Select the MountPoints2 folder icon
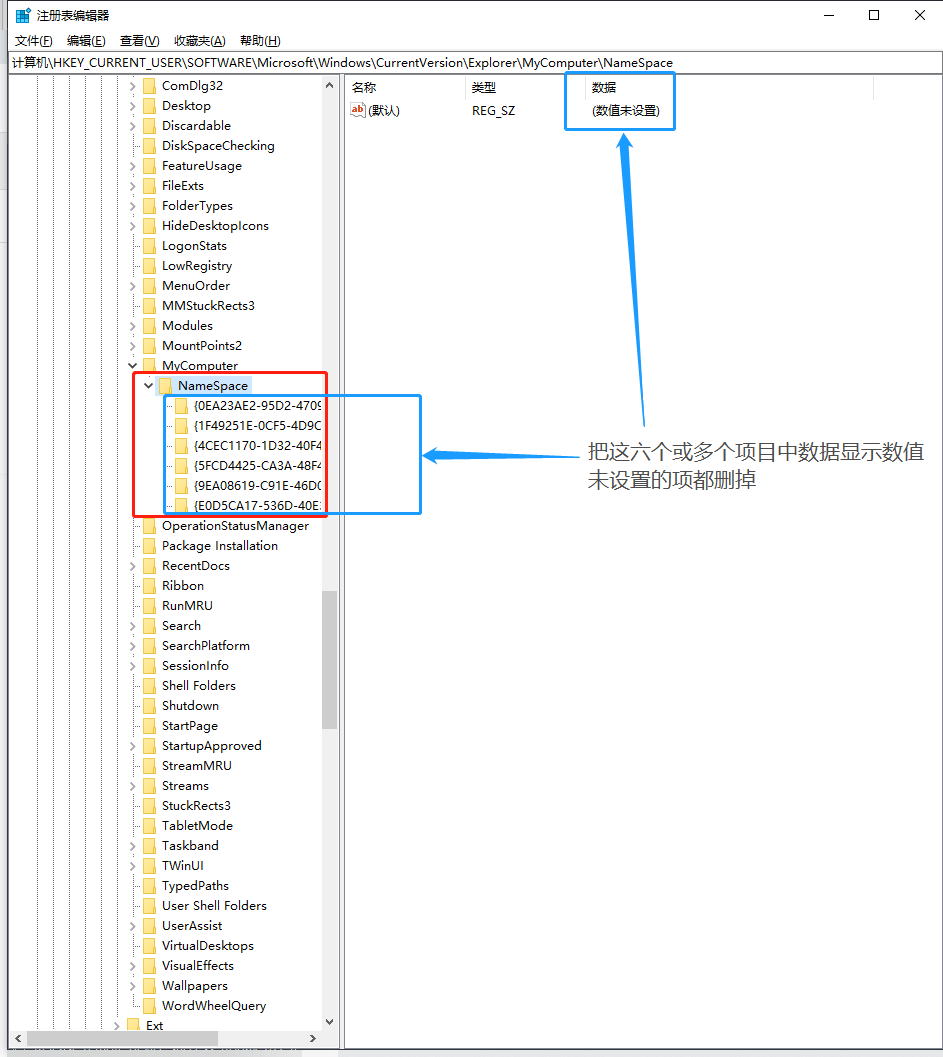The height and width of the screenshot is (1057, 943). 150,346
